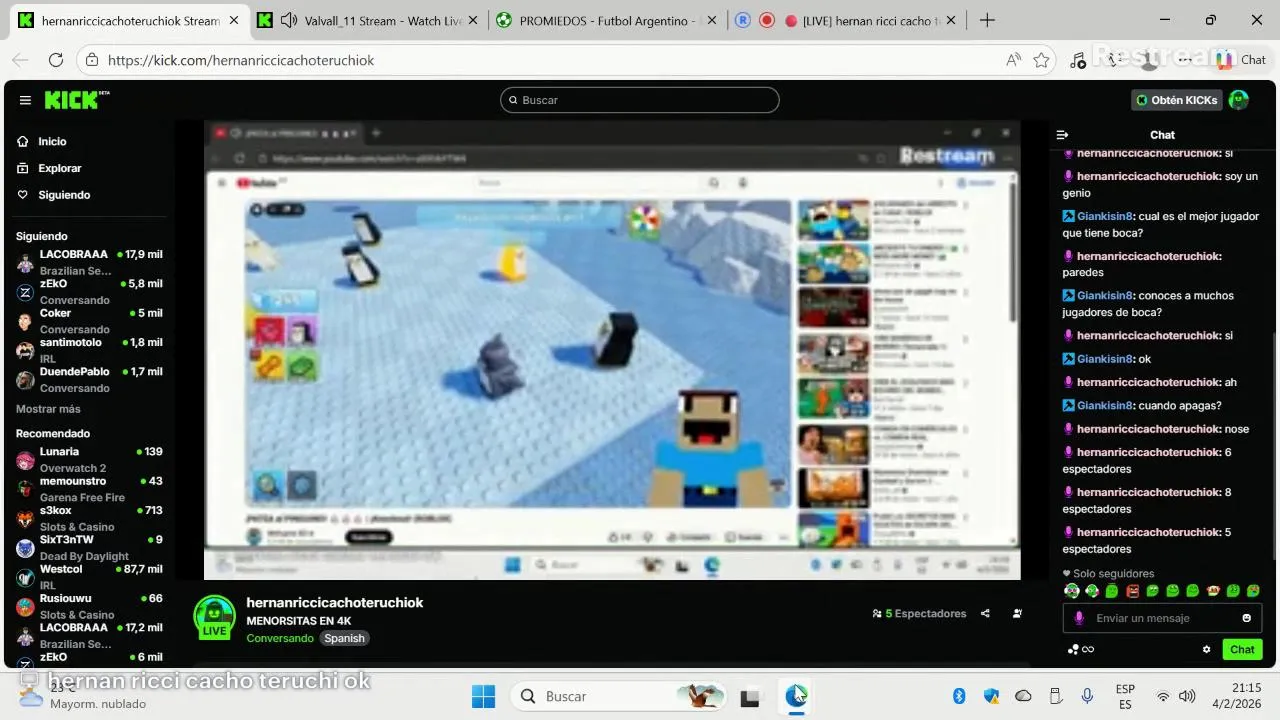The width and height of the screenshot is (1280, 720).
Task: Open LACOBRAAA channel with 17,9 mil viewers
Action: click(89, 262)
